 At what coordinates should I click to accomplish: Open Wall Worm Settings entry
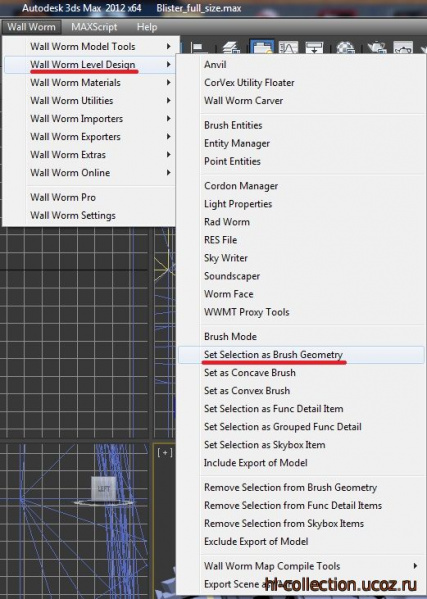[73, 215]
